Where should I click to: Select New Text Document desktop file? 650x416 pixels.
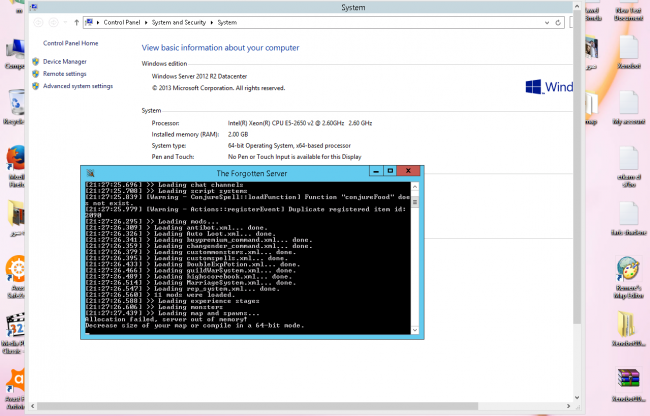pos(628,12)
